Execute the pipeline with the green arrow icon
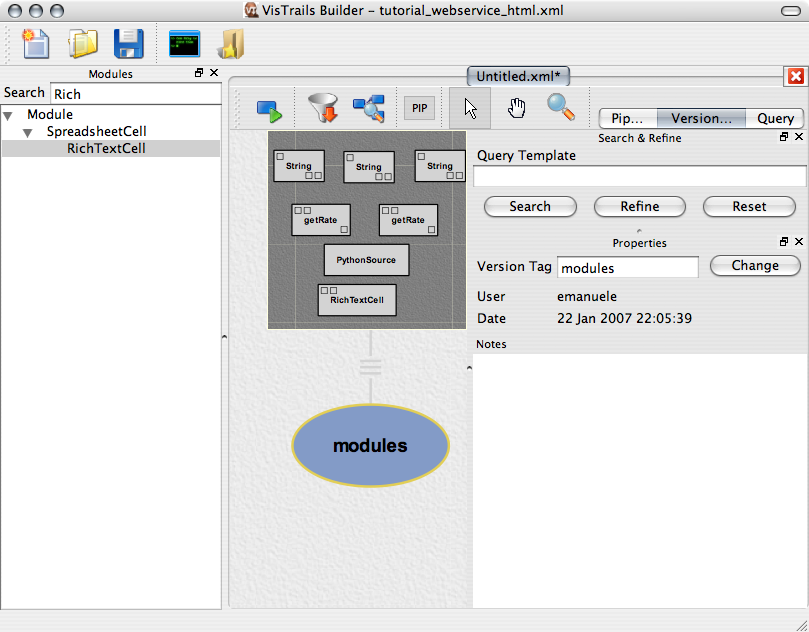 pos(269,108)
